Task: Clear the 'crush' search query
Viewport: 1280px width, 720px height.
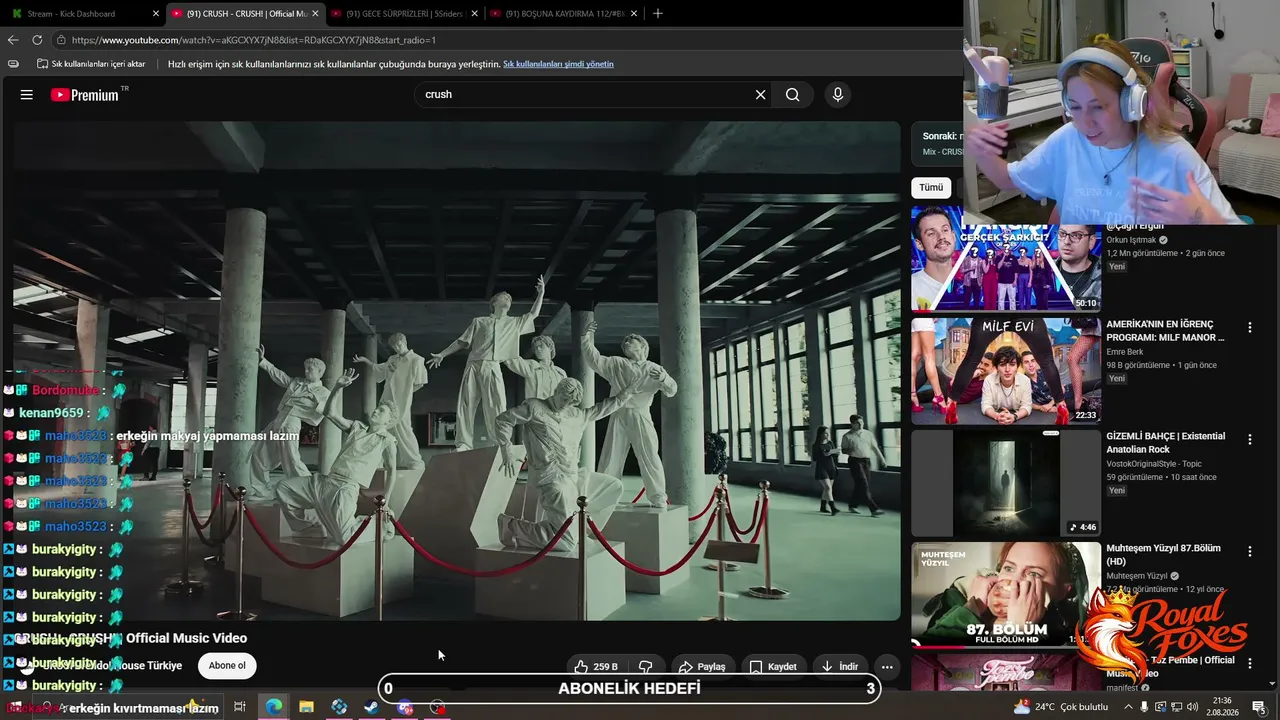Action: pos(760,95)
